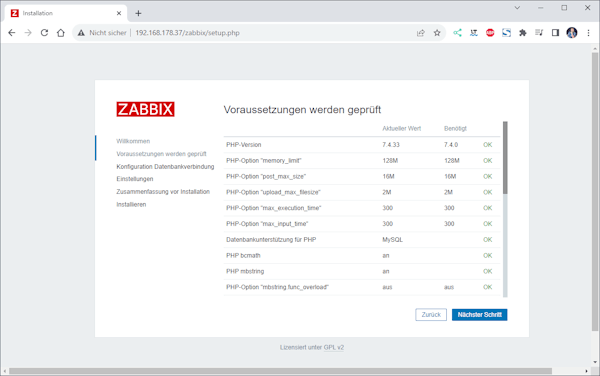Open the Chrome three-dot menu

point(589,33)
